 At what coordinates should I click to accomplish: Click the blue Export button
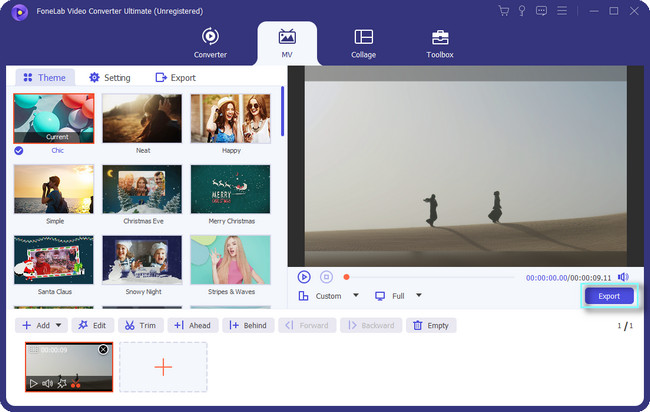pos(609,296)
